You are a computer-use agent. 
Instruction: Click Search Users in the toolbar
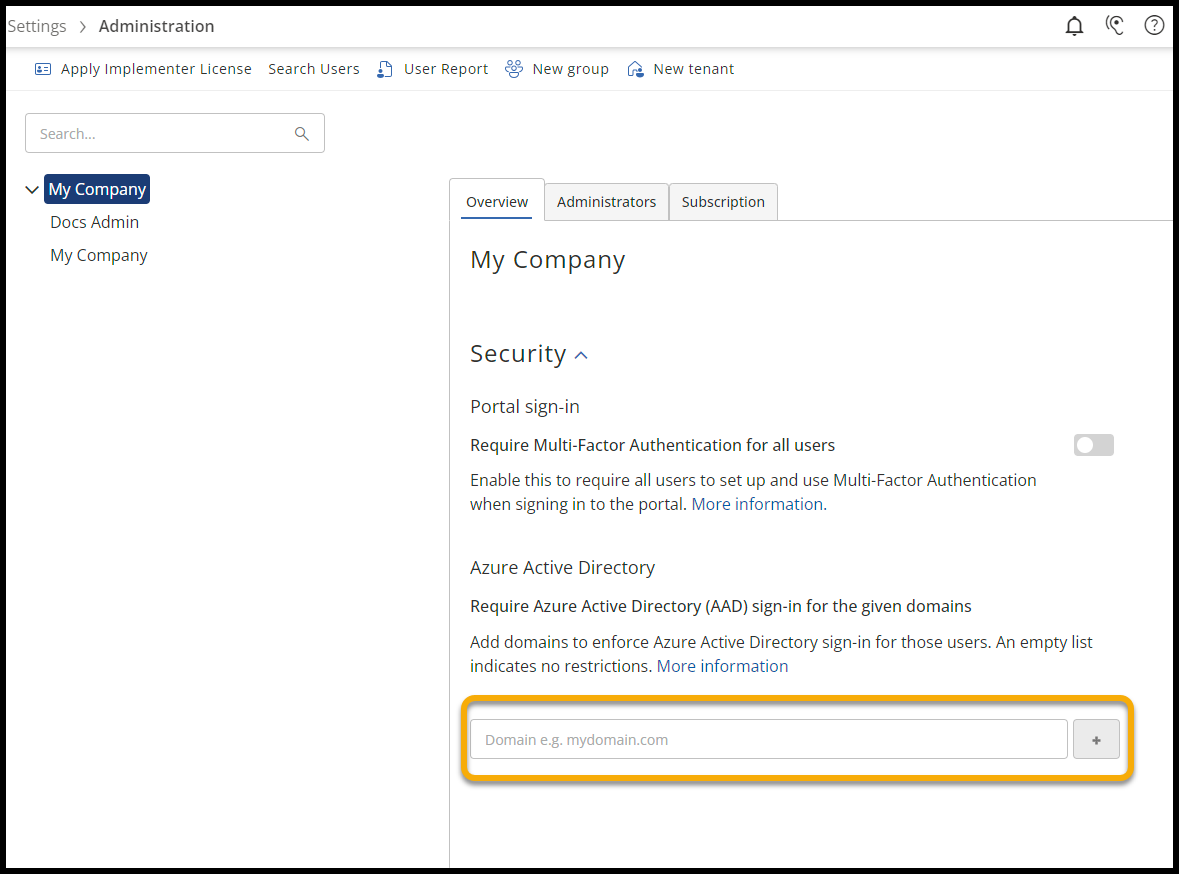(x=313, y=69)
